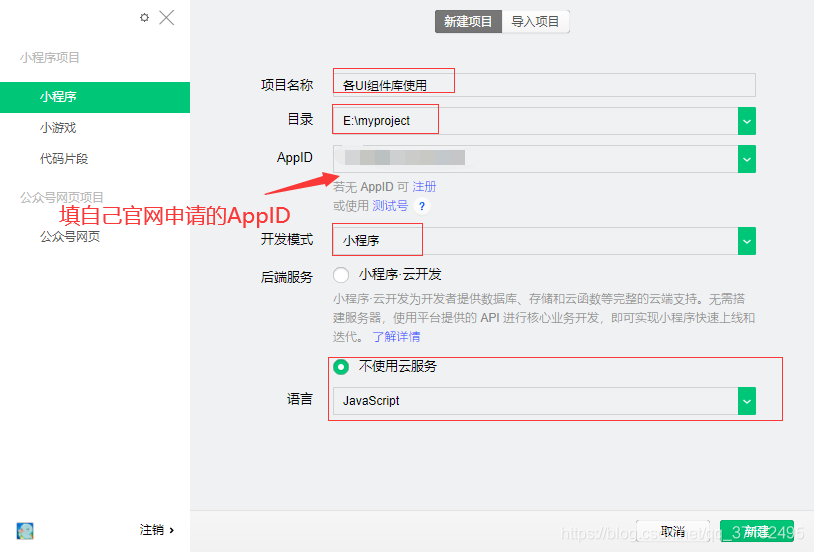Switch to 新建项目 tab
The height and width of the screenshot is (552, 814).
click(x=468, y=21)
